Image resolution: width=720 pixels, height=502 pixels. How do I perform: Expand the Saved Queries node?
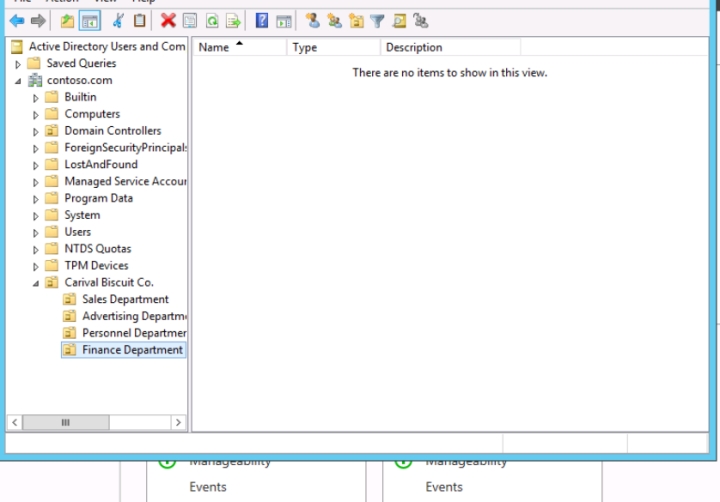pyautogui.click(x=19, y=64)
